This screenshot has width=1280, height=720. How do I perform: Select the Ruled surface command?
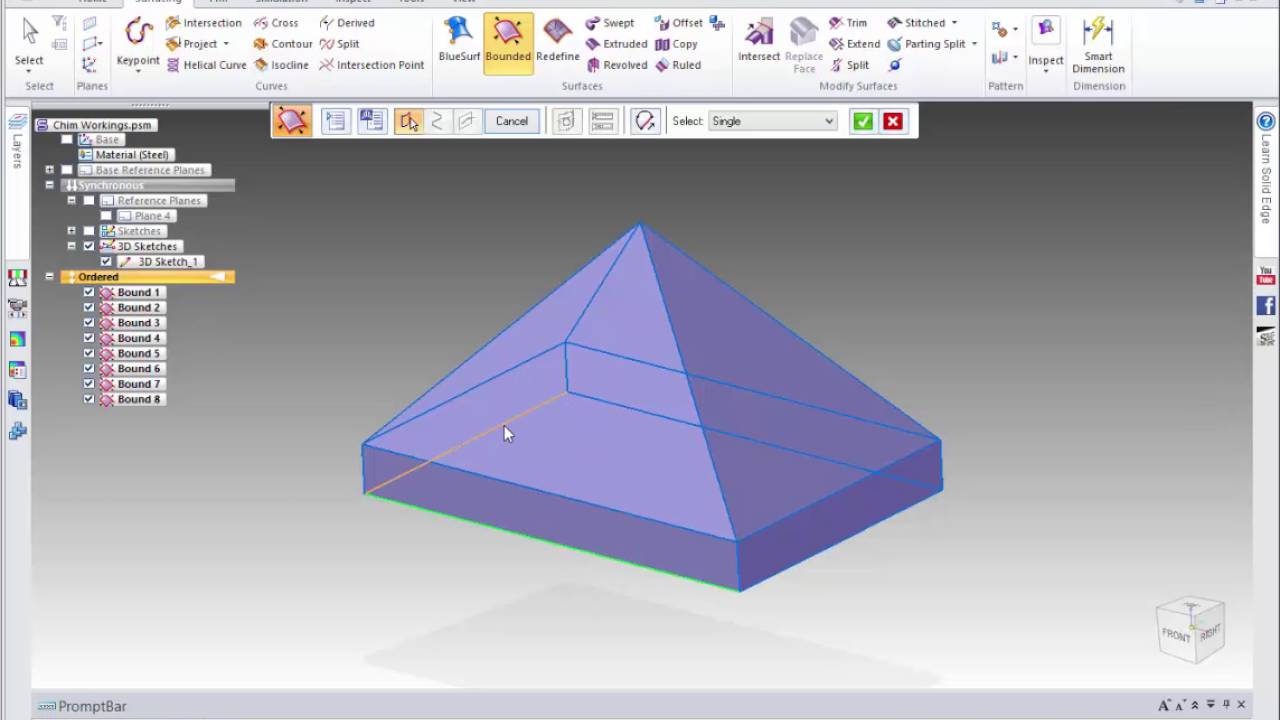[x=677, y=65]
